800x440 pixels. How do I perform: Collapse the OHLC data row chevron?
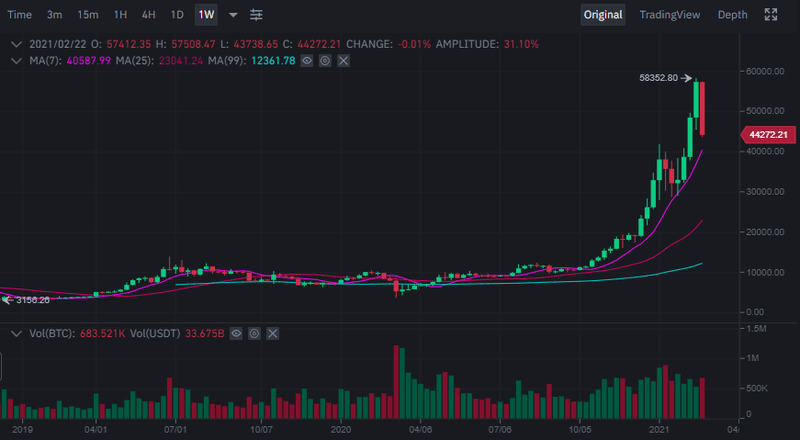16,44
